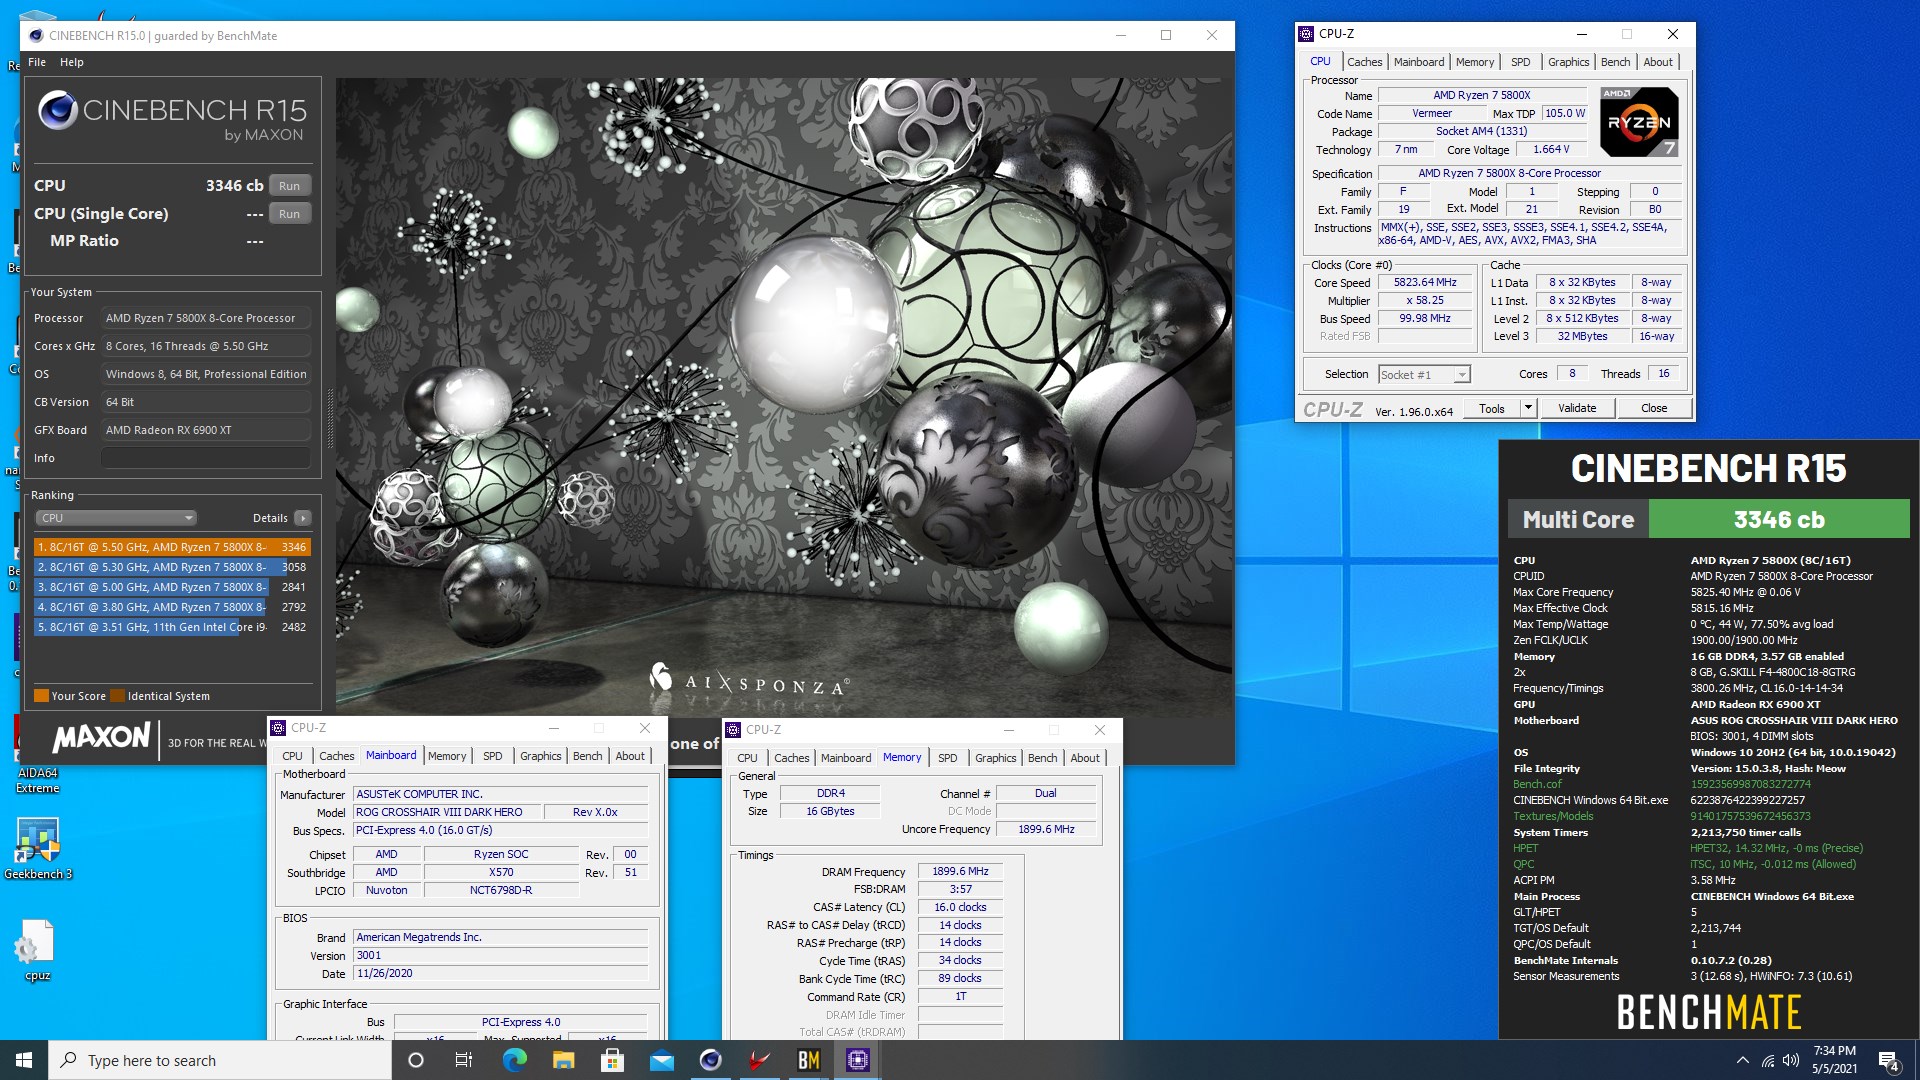Viewport: 1920px width, 1080px height.
Task: Open the Socket #1 selection dropdown
Action: (1424, 374)
